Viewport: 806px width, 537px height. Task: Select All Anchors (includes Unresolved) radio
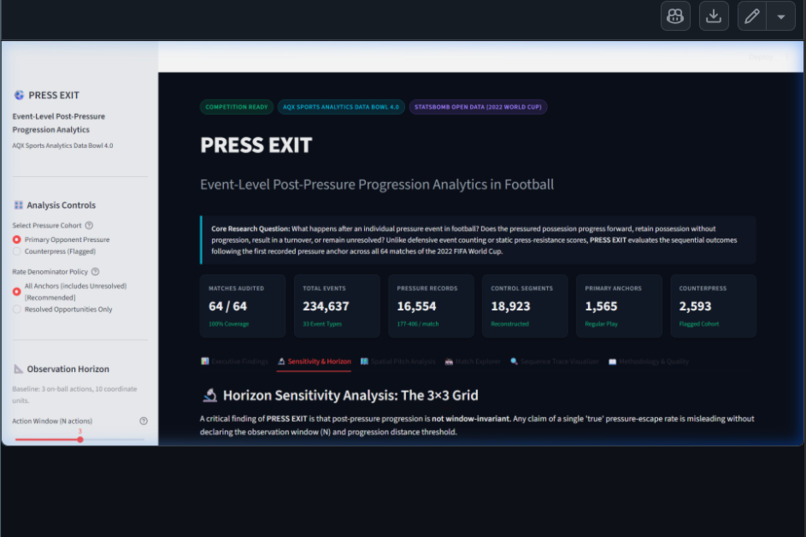pyautogui.click(x=16, y=291)
